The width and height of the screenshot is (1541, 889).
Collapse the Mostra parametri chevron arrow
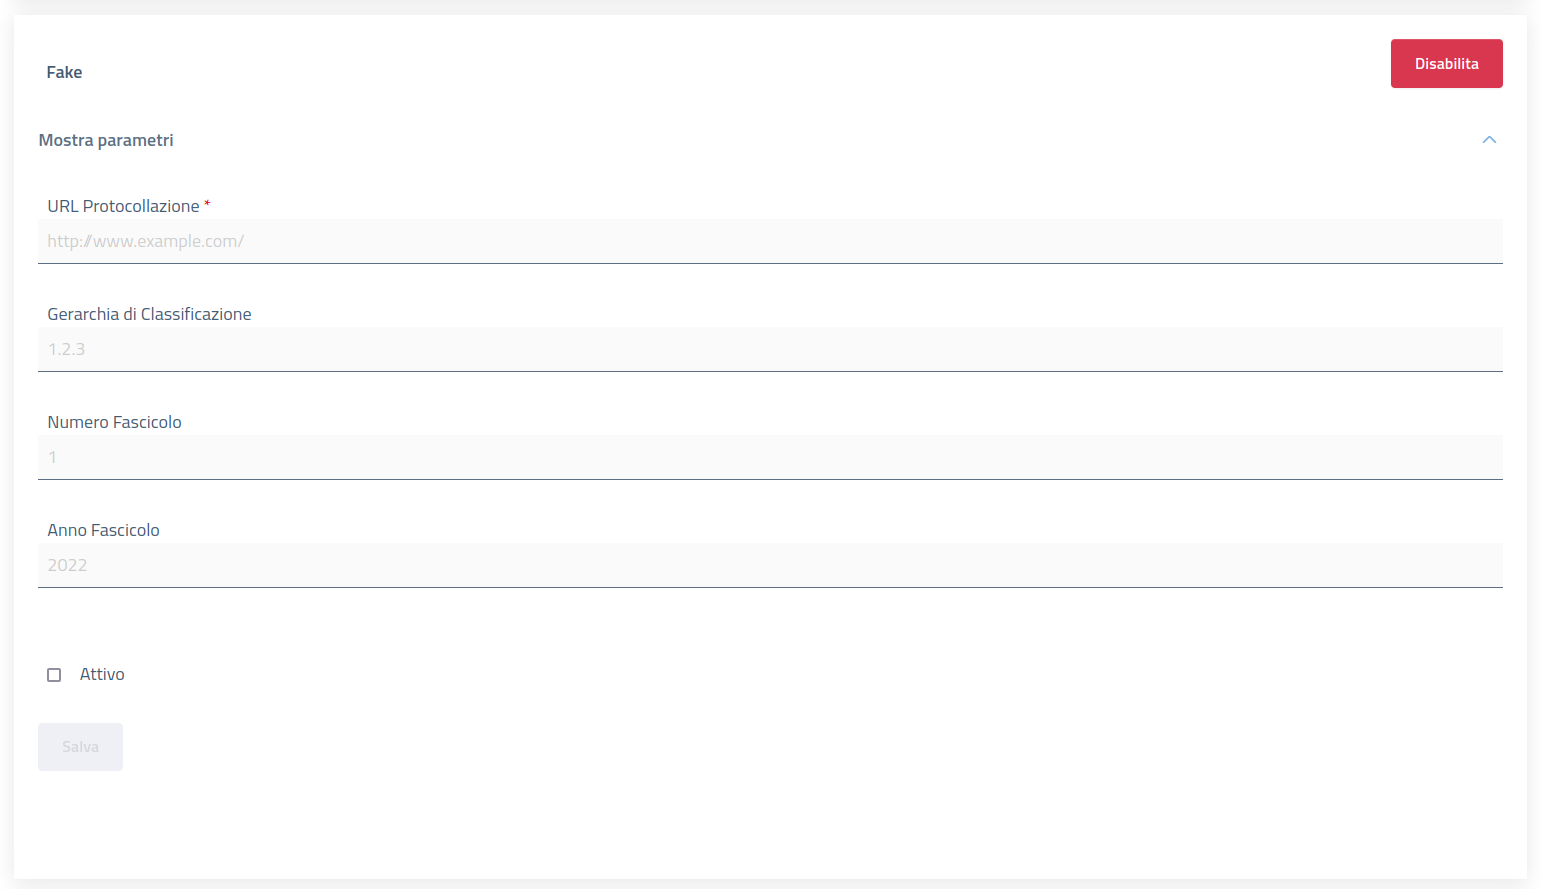point(1489,140)
